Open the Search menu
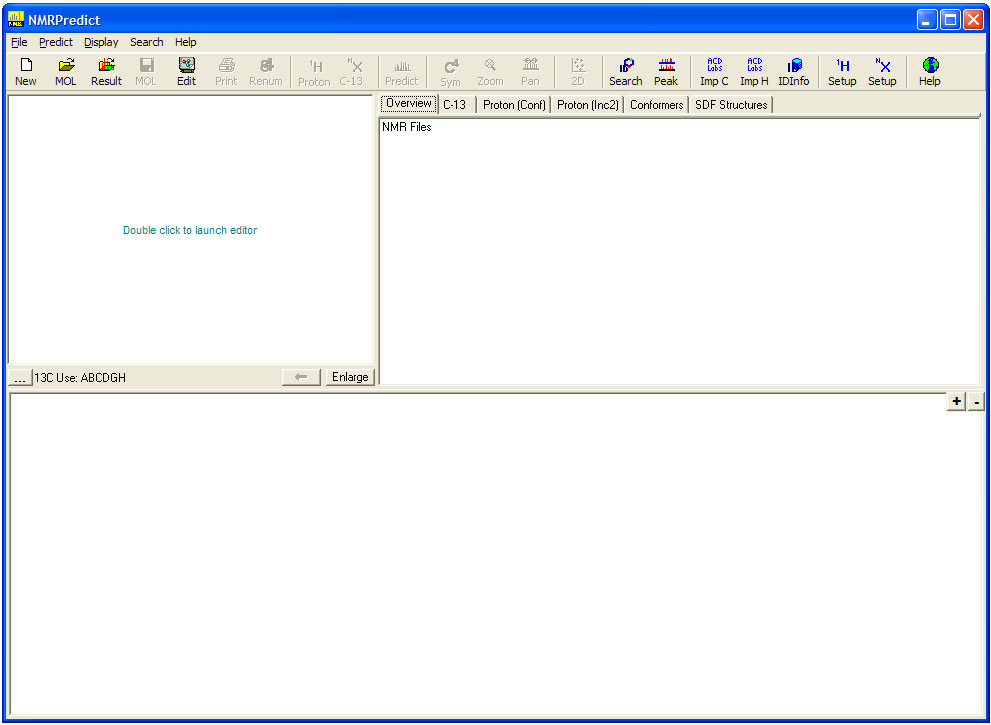 pos(147,42)
